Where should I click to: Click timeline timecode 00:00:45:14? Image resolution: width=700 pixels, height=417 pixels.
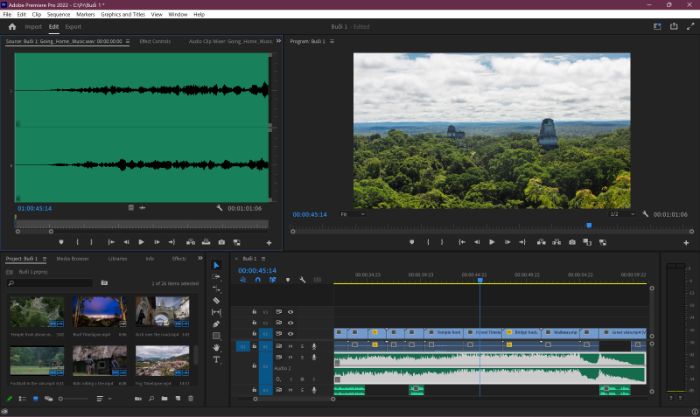coord(257,271)
